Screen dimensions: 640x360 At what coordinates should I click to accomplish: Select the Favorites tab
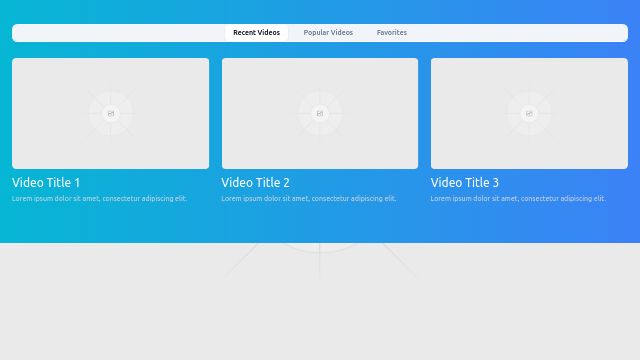point(392,33)
